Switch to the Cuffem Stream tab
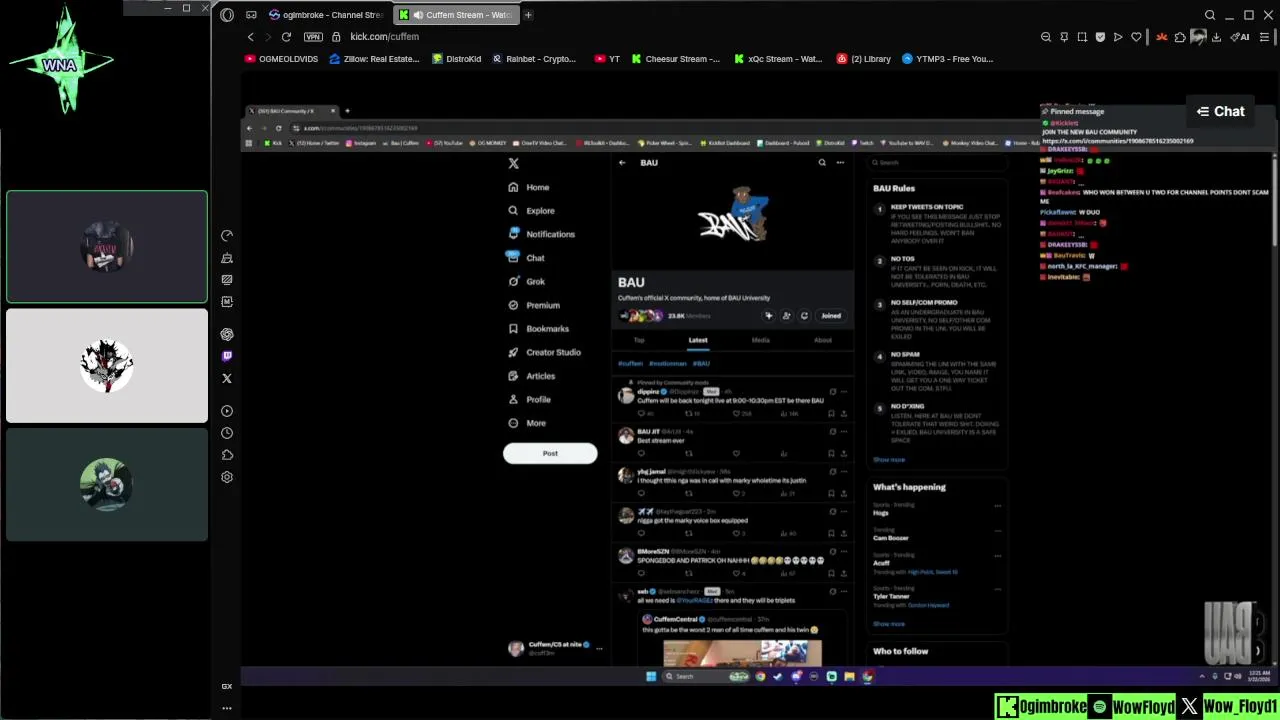1280x720 pixels. (456, 15)
